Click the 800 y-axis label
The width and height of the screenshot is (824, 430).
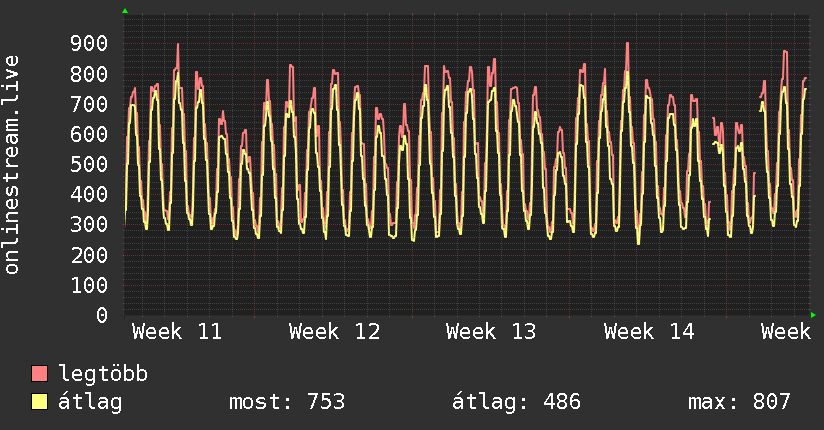coord(89,74)
